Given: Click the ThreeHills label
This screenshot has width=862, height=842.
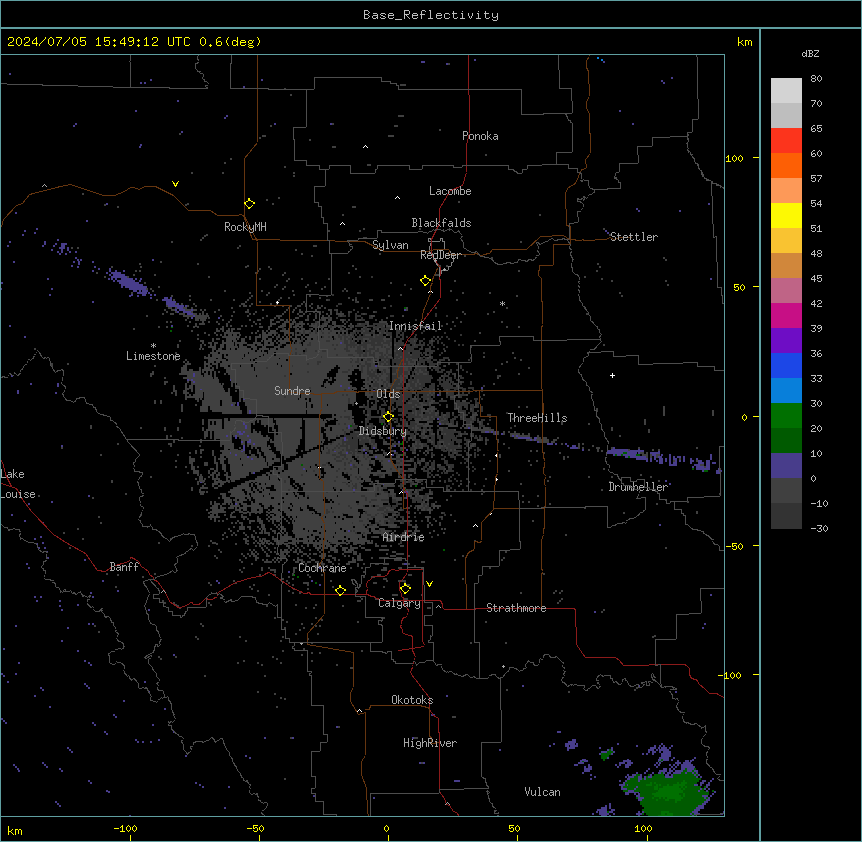Looking at the screenshot, I should coord(537,418).
